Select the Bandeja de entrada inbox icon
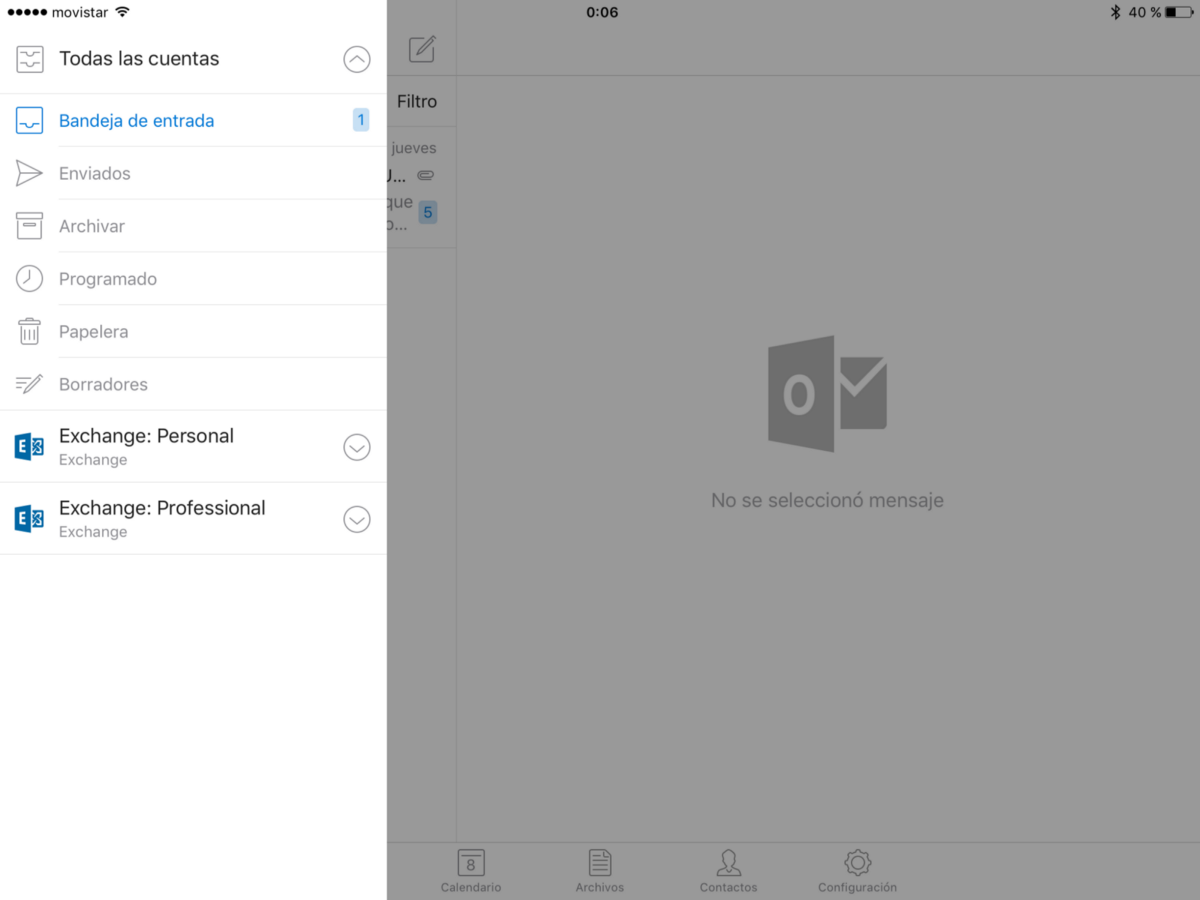Viewport: 1200px width, 900px height. (x=30, y=120)
